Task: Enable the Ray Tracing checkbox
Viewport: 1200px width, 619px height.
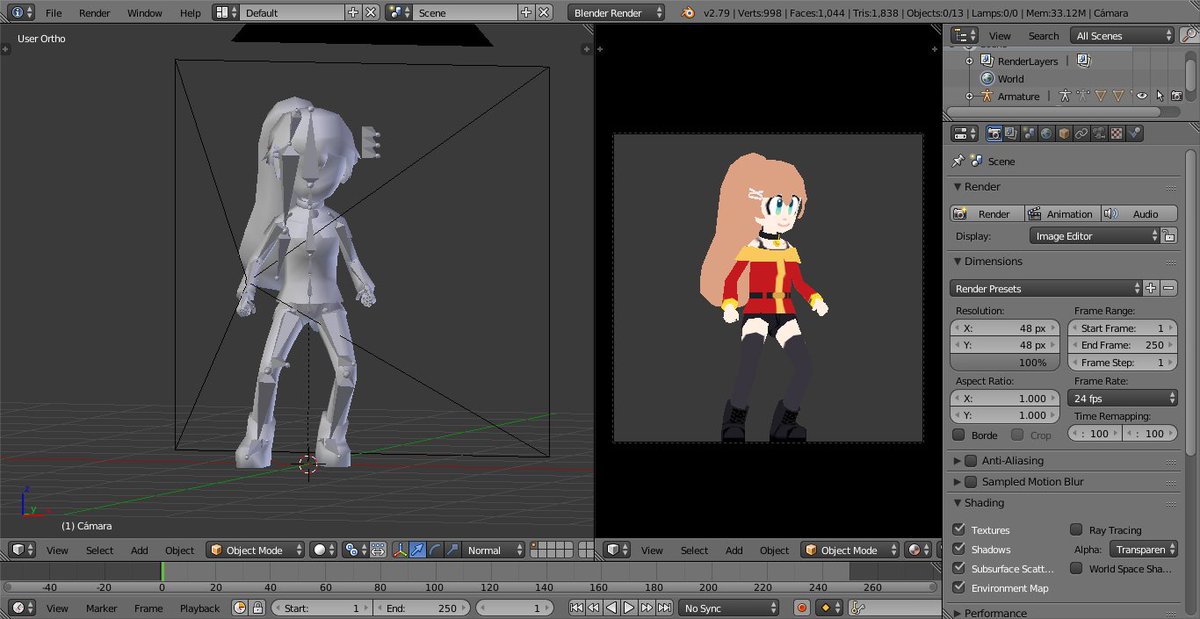Action: click(1076, 530)
